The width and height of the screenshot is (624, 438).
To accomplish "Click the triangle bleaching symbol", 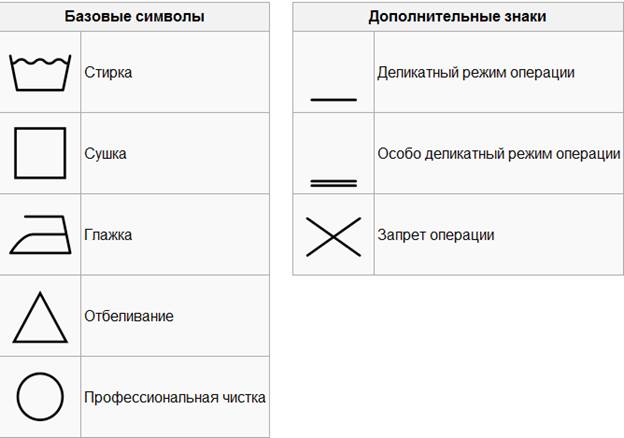I will point(40,317).
